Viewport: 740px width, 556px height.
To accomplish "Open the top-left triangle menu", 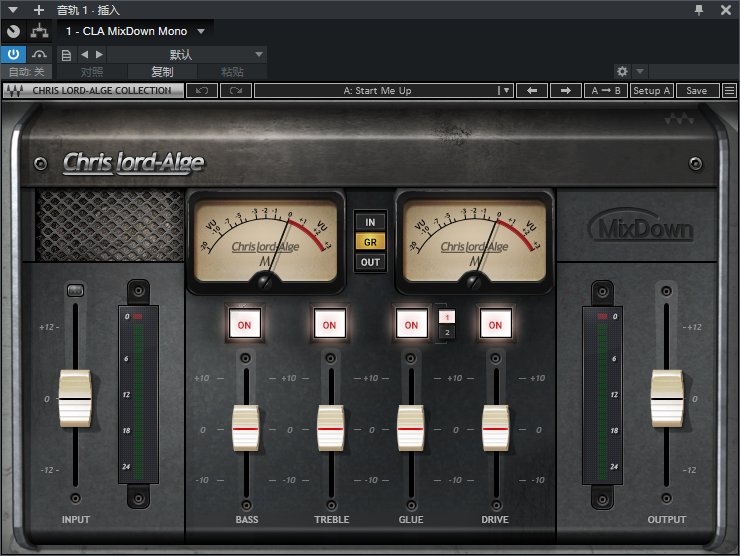I will pyautogui.click(x=13, y=10).
